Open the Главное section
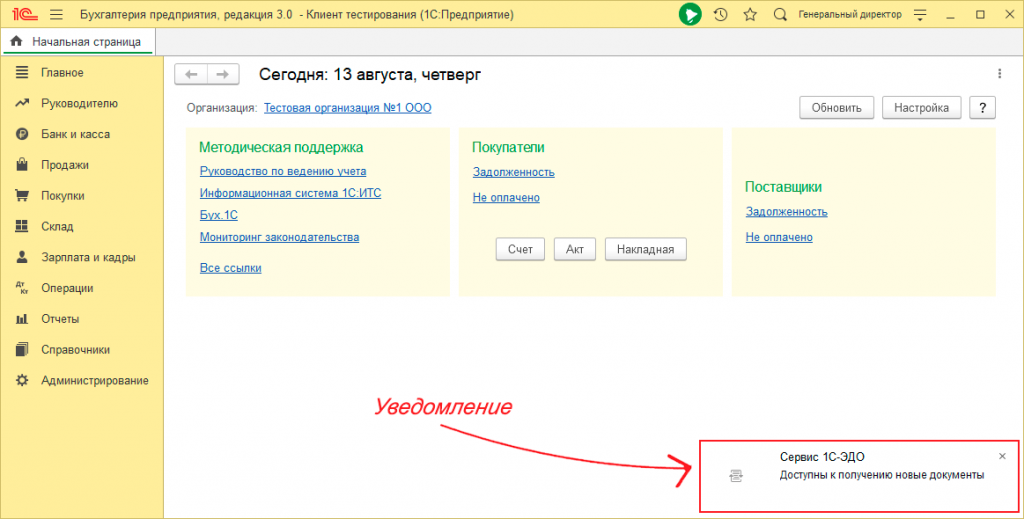Screen dimensions: 1024x519 [62, 72]
